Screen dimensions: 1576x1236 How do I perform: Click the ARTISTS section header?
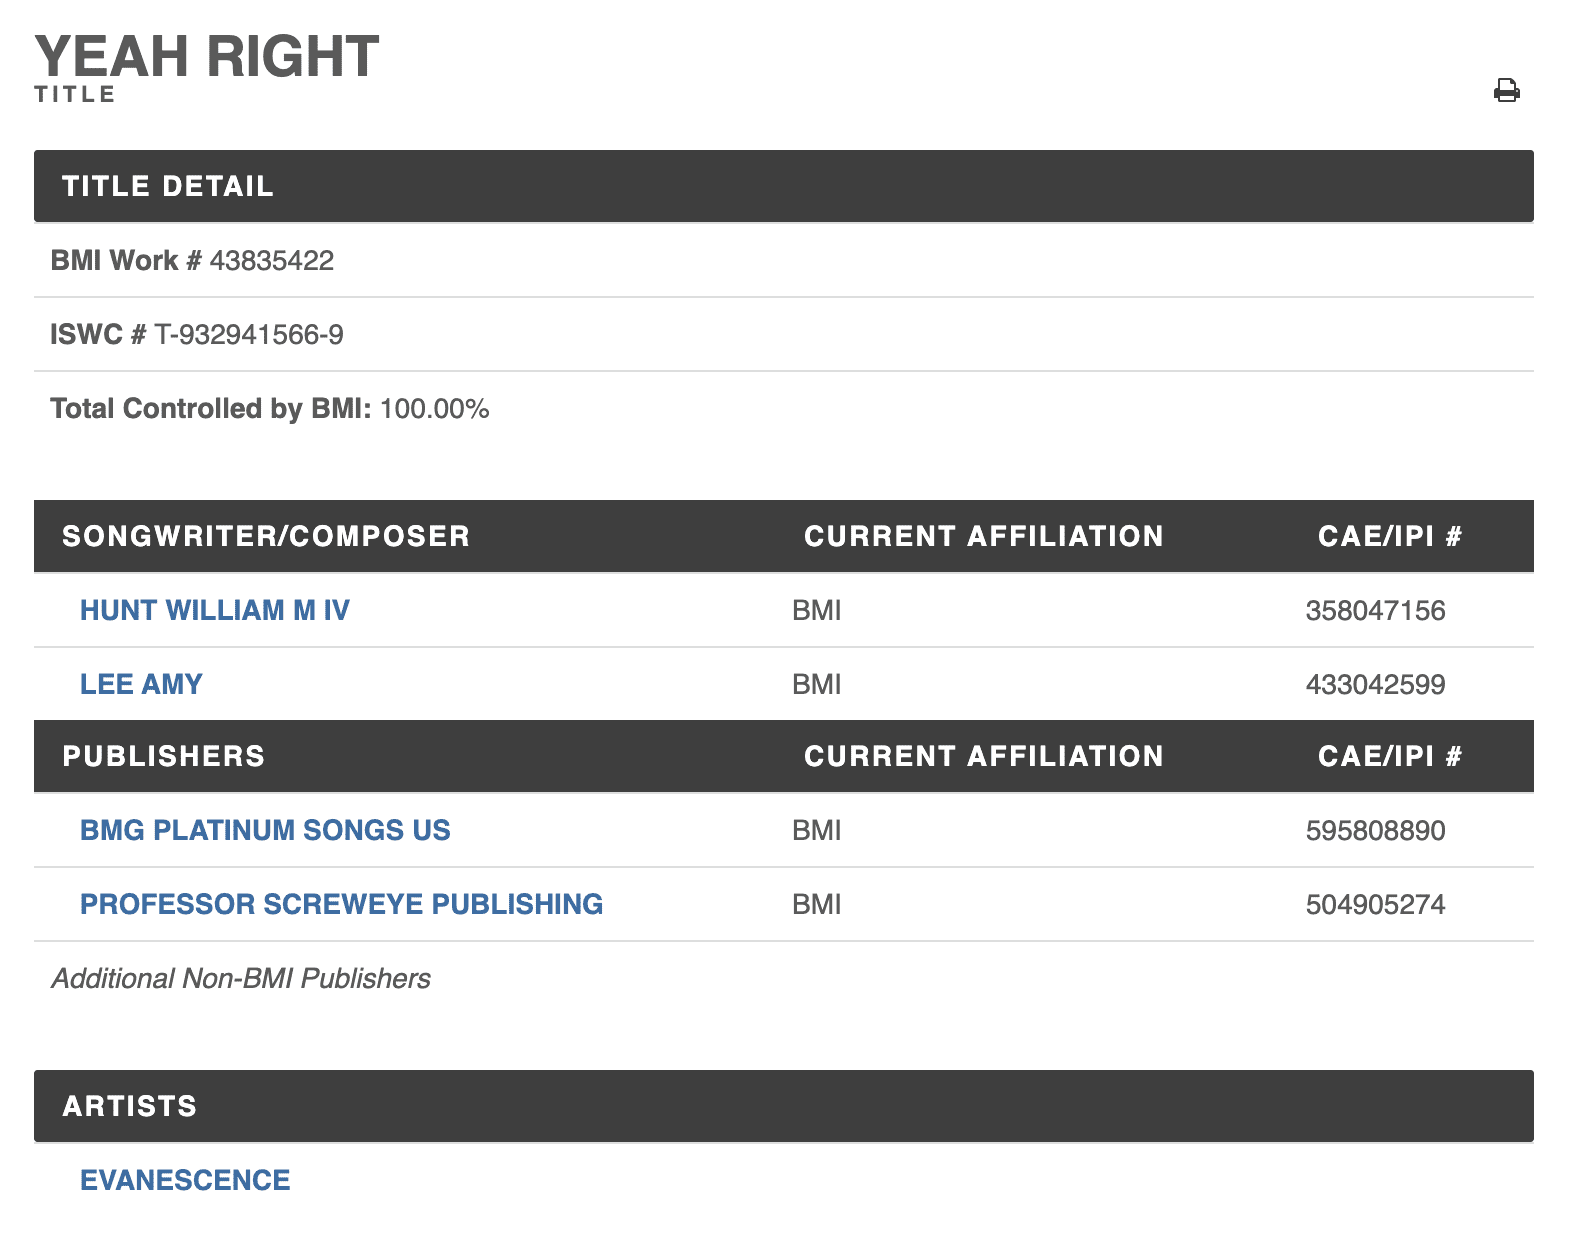click(130, 1106)
